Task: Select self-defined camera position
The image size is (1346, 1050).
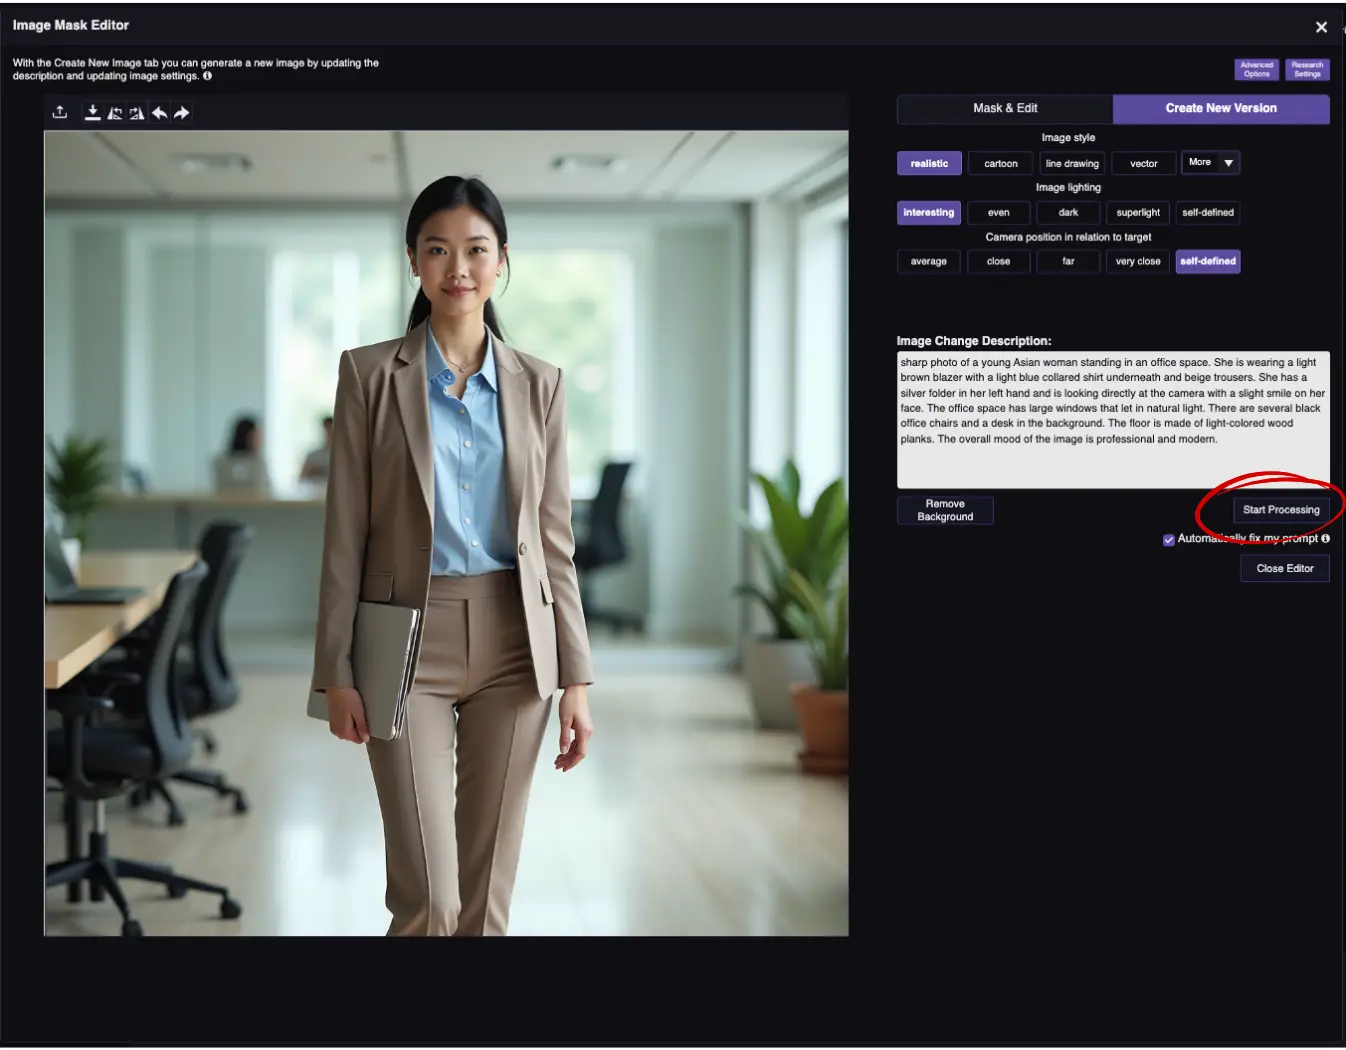Action: [x=1208, y=261]
